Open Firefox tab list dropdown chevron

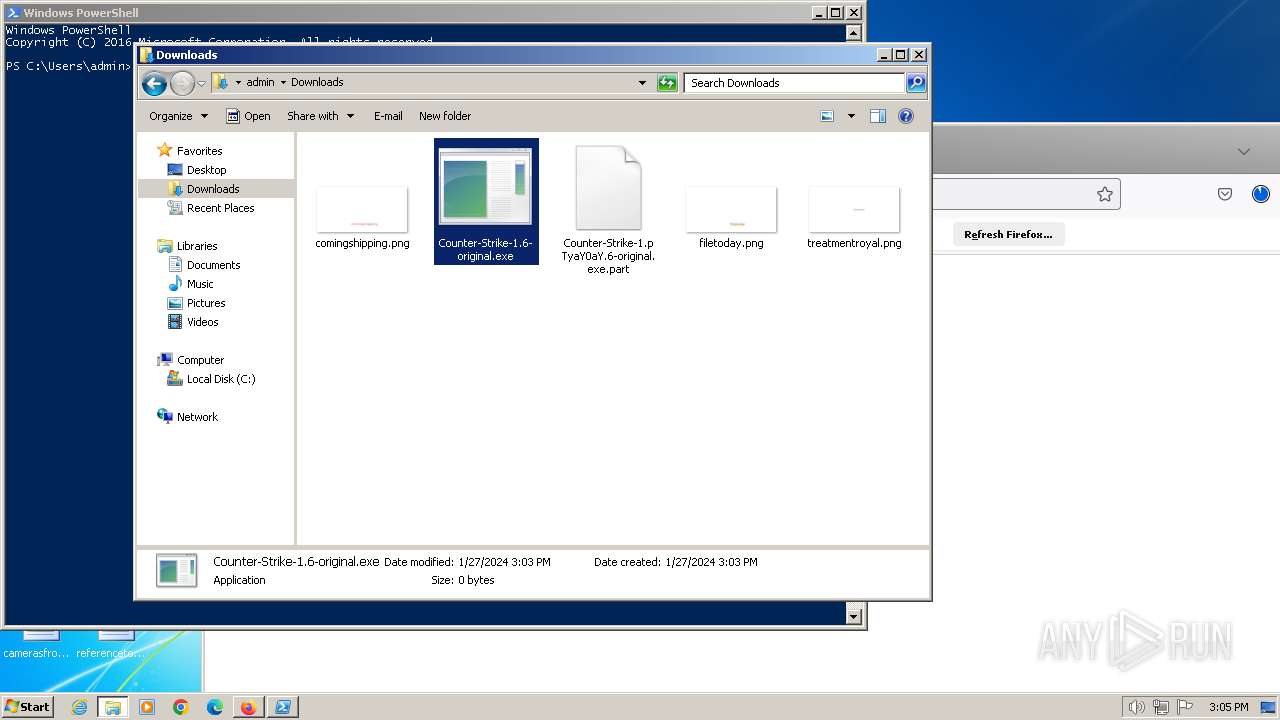1244,152
